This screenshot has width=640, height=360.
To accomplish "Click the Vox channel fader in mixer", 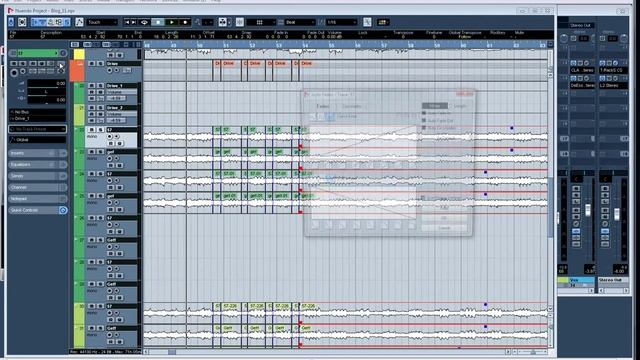I will click(588, 210).
